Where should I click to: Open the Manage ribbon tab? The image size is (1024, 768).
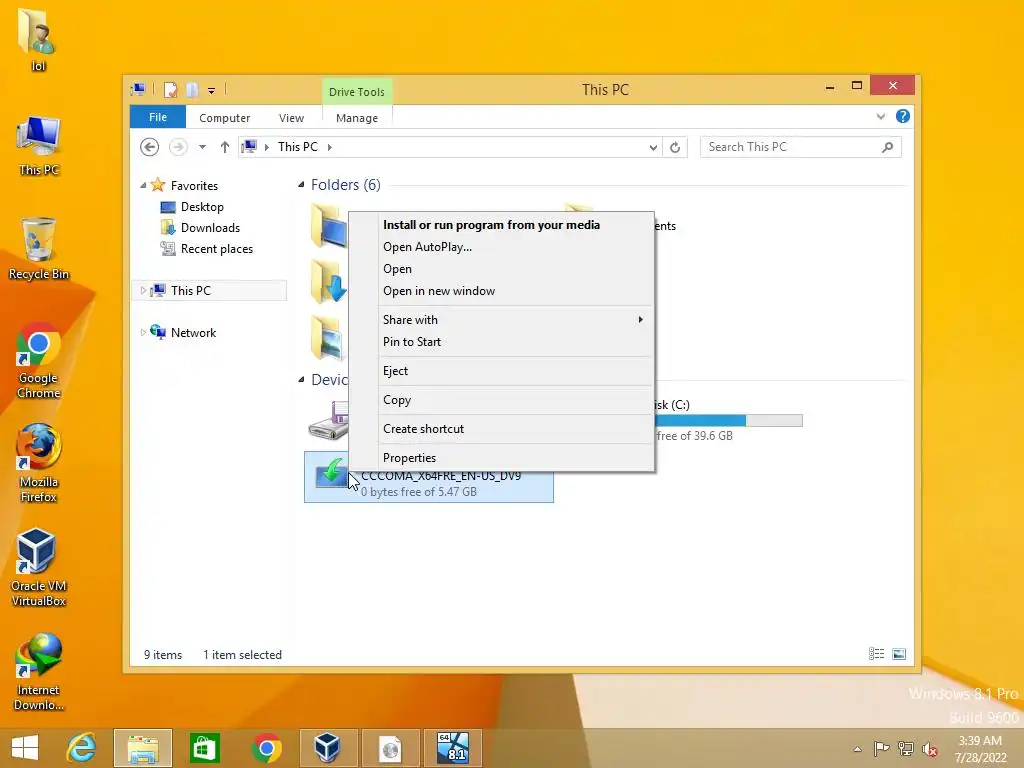pos(357,118)
